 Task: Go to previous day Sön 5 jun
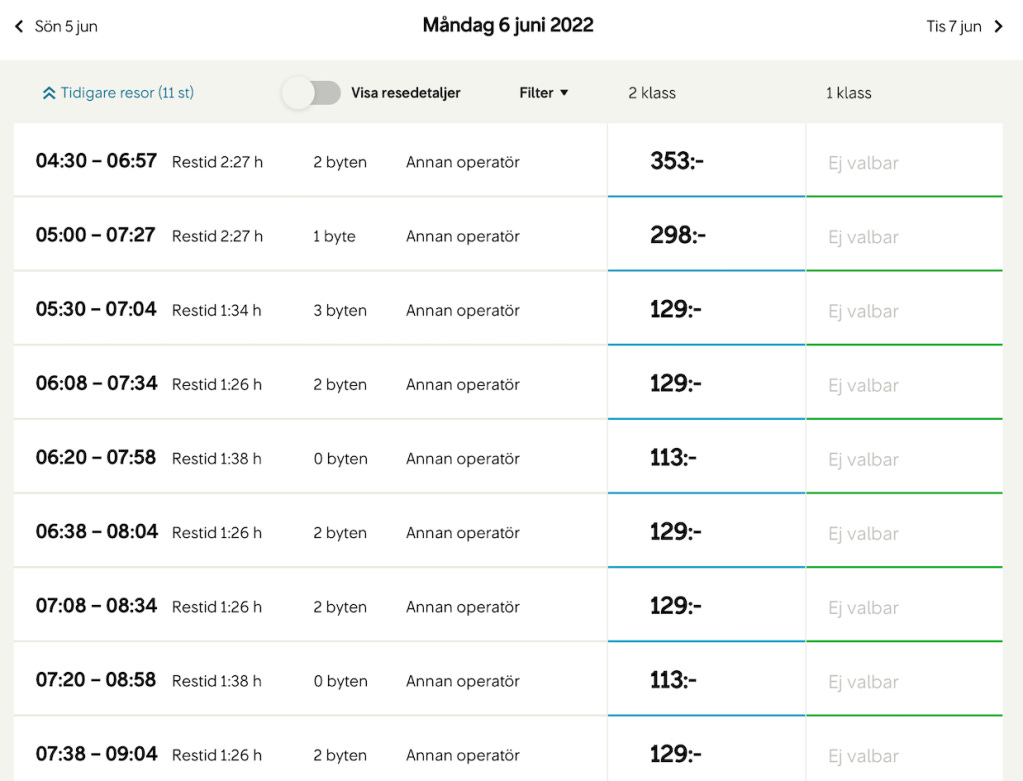click(56, 26)
